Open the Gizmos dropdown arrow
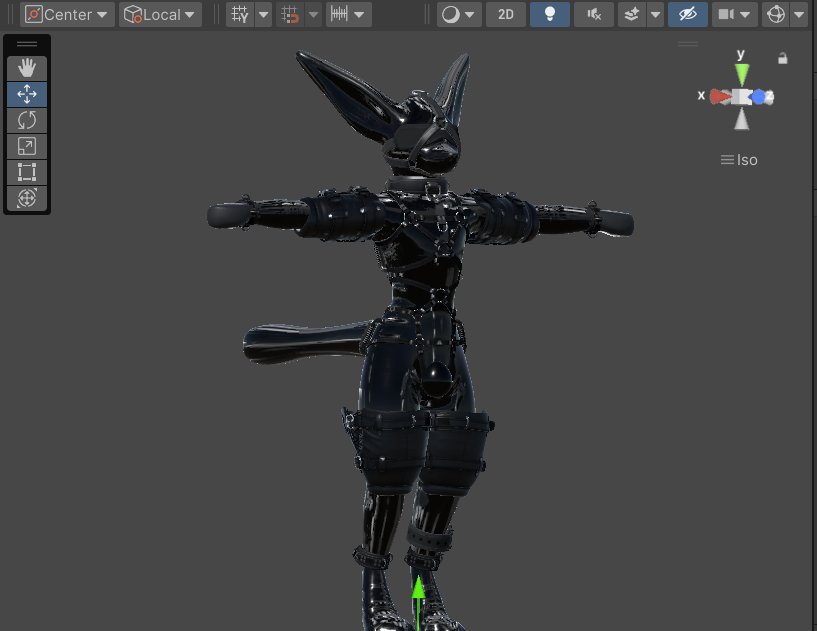Viewport: 817px width, 631px height. coord(799,15)
